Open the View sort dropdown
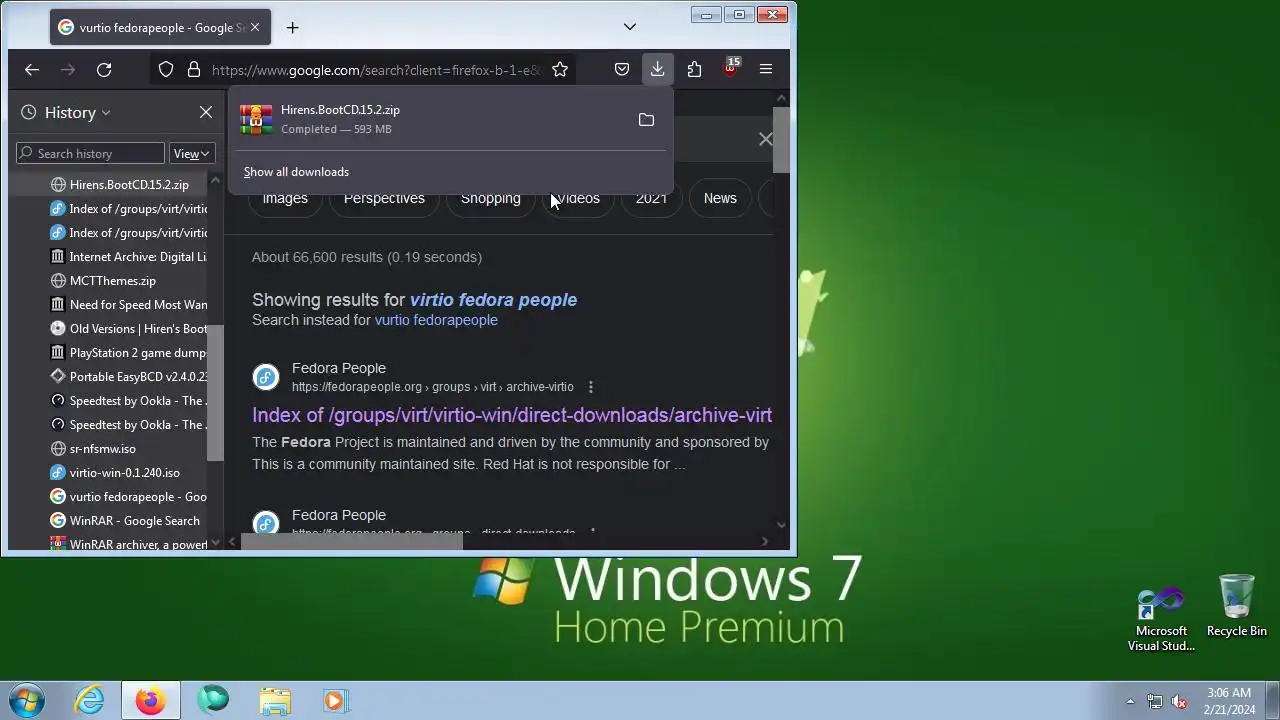1280x720 pixels. coord(190,153)
